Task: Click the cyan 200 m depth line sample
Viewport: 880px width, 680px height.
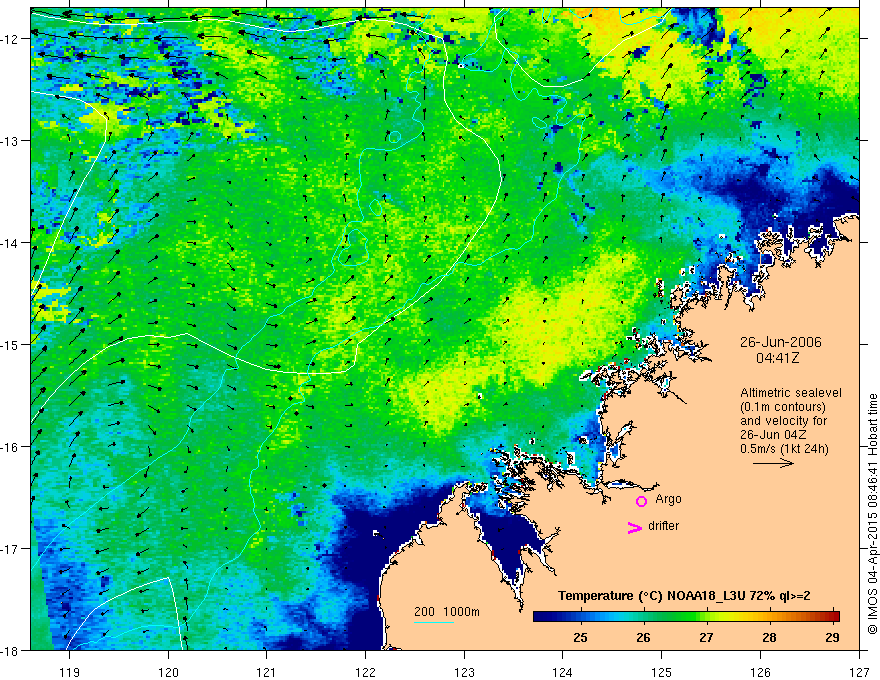Action: pyautogui.click(x=434, y=622)
